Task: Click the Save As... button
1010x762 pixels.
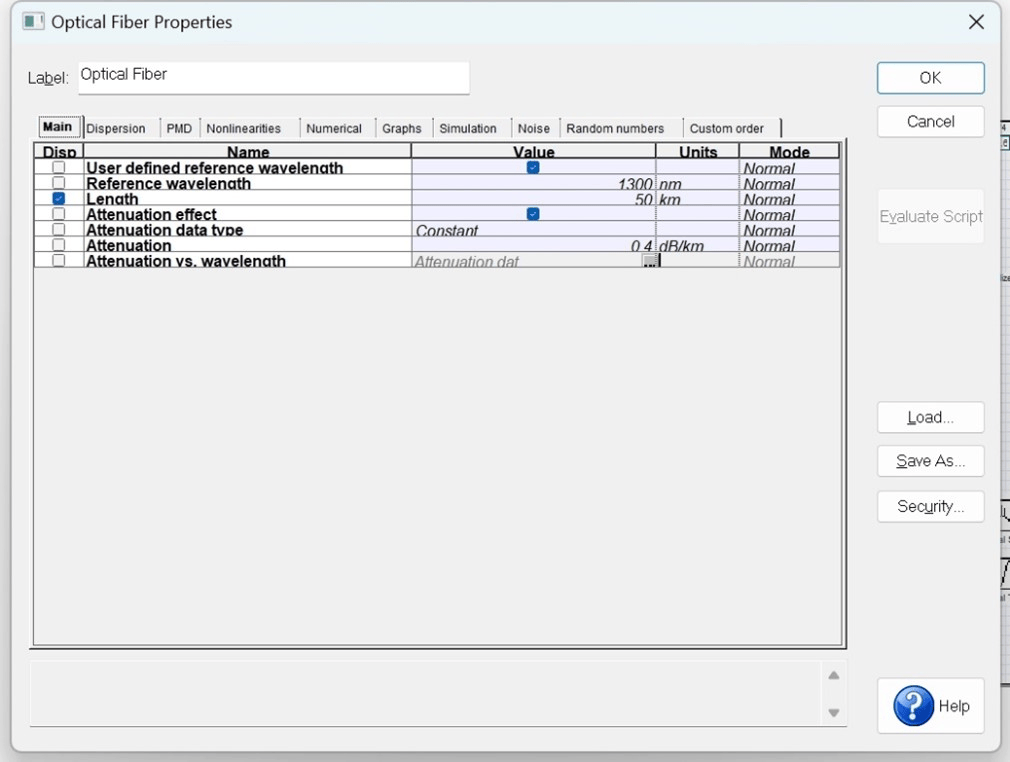Action: pos(930,461)
